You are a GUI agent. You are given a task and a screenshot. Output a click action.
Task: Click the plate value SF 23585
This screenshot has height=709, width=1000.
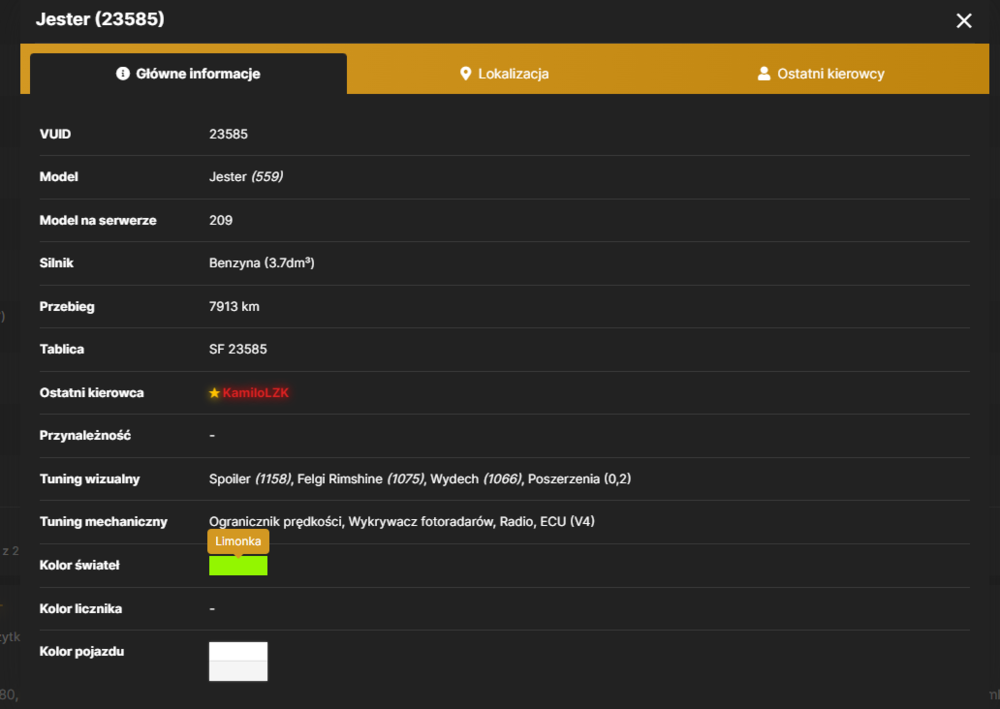pyautogui.click(x=238, y=349)
